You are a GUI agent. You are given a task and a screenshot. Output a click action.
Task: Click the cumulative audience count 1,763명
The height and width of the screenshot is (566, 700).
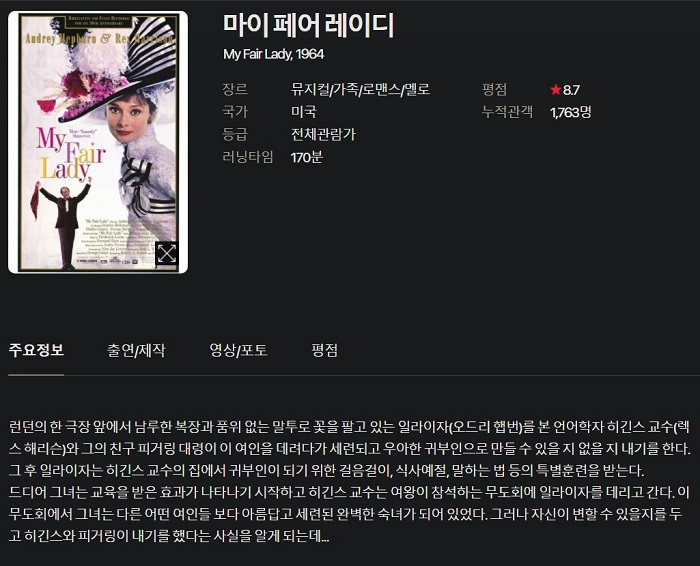(571, 112)
